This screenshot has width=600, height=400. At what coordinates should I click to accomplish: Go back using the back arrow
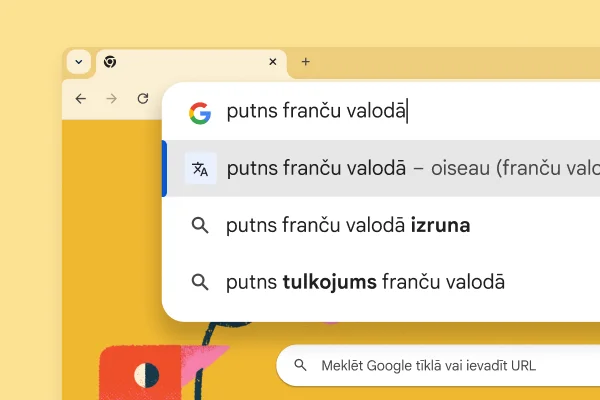coord(81,99)
